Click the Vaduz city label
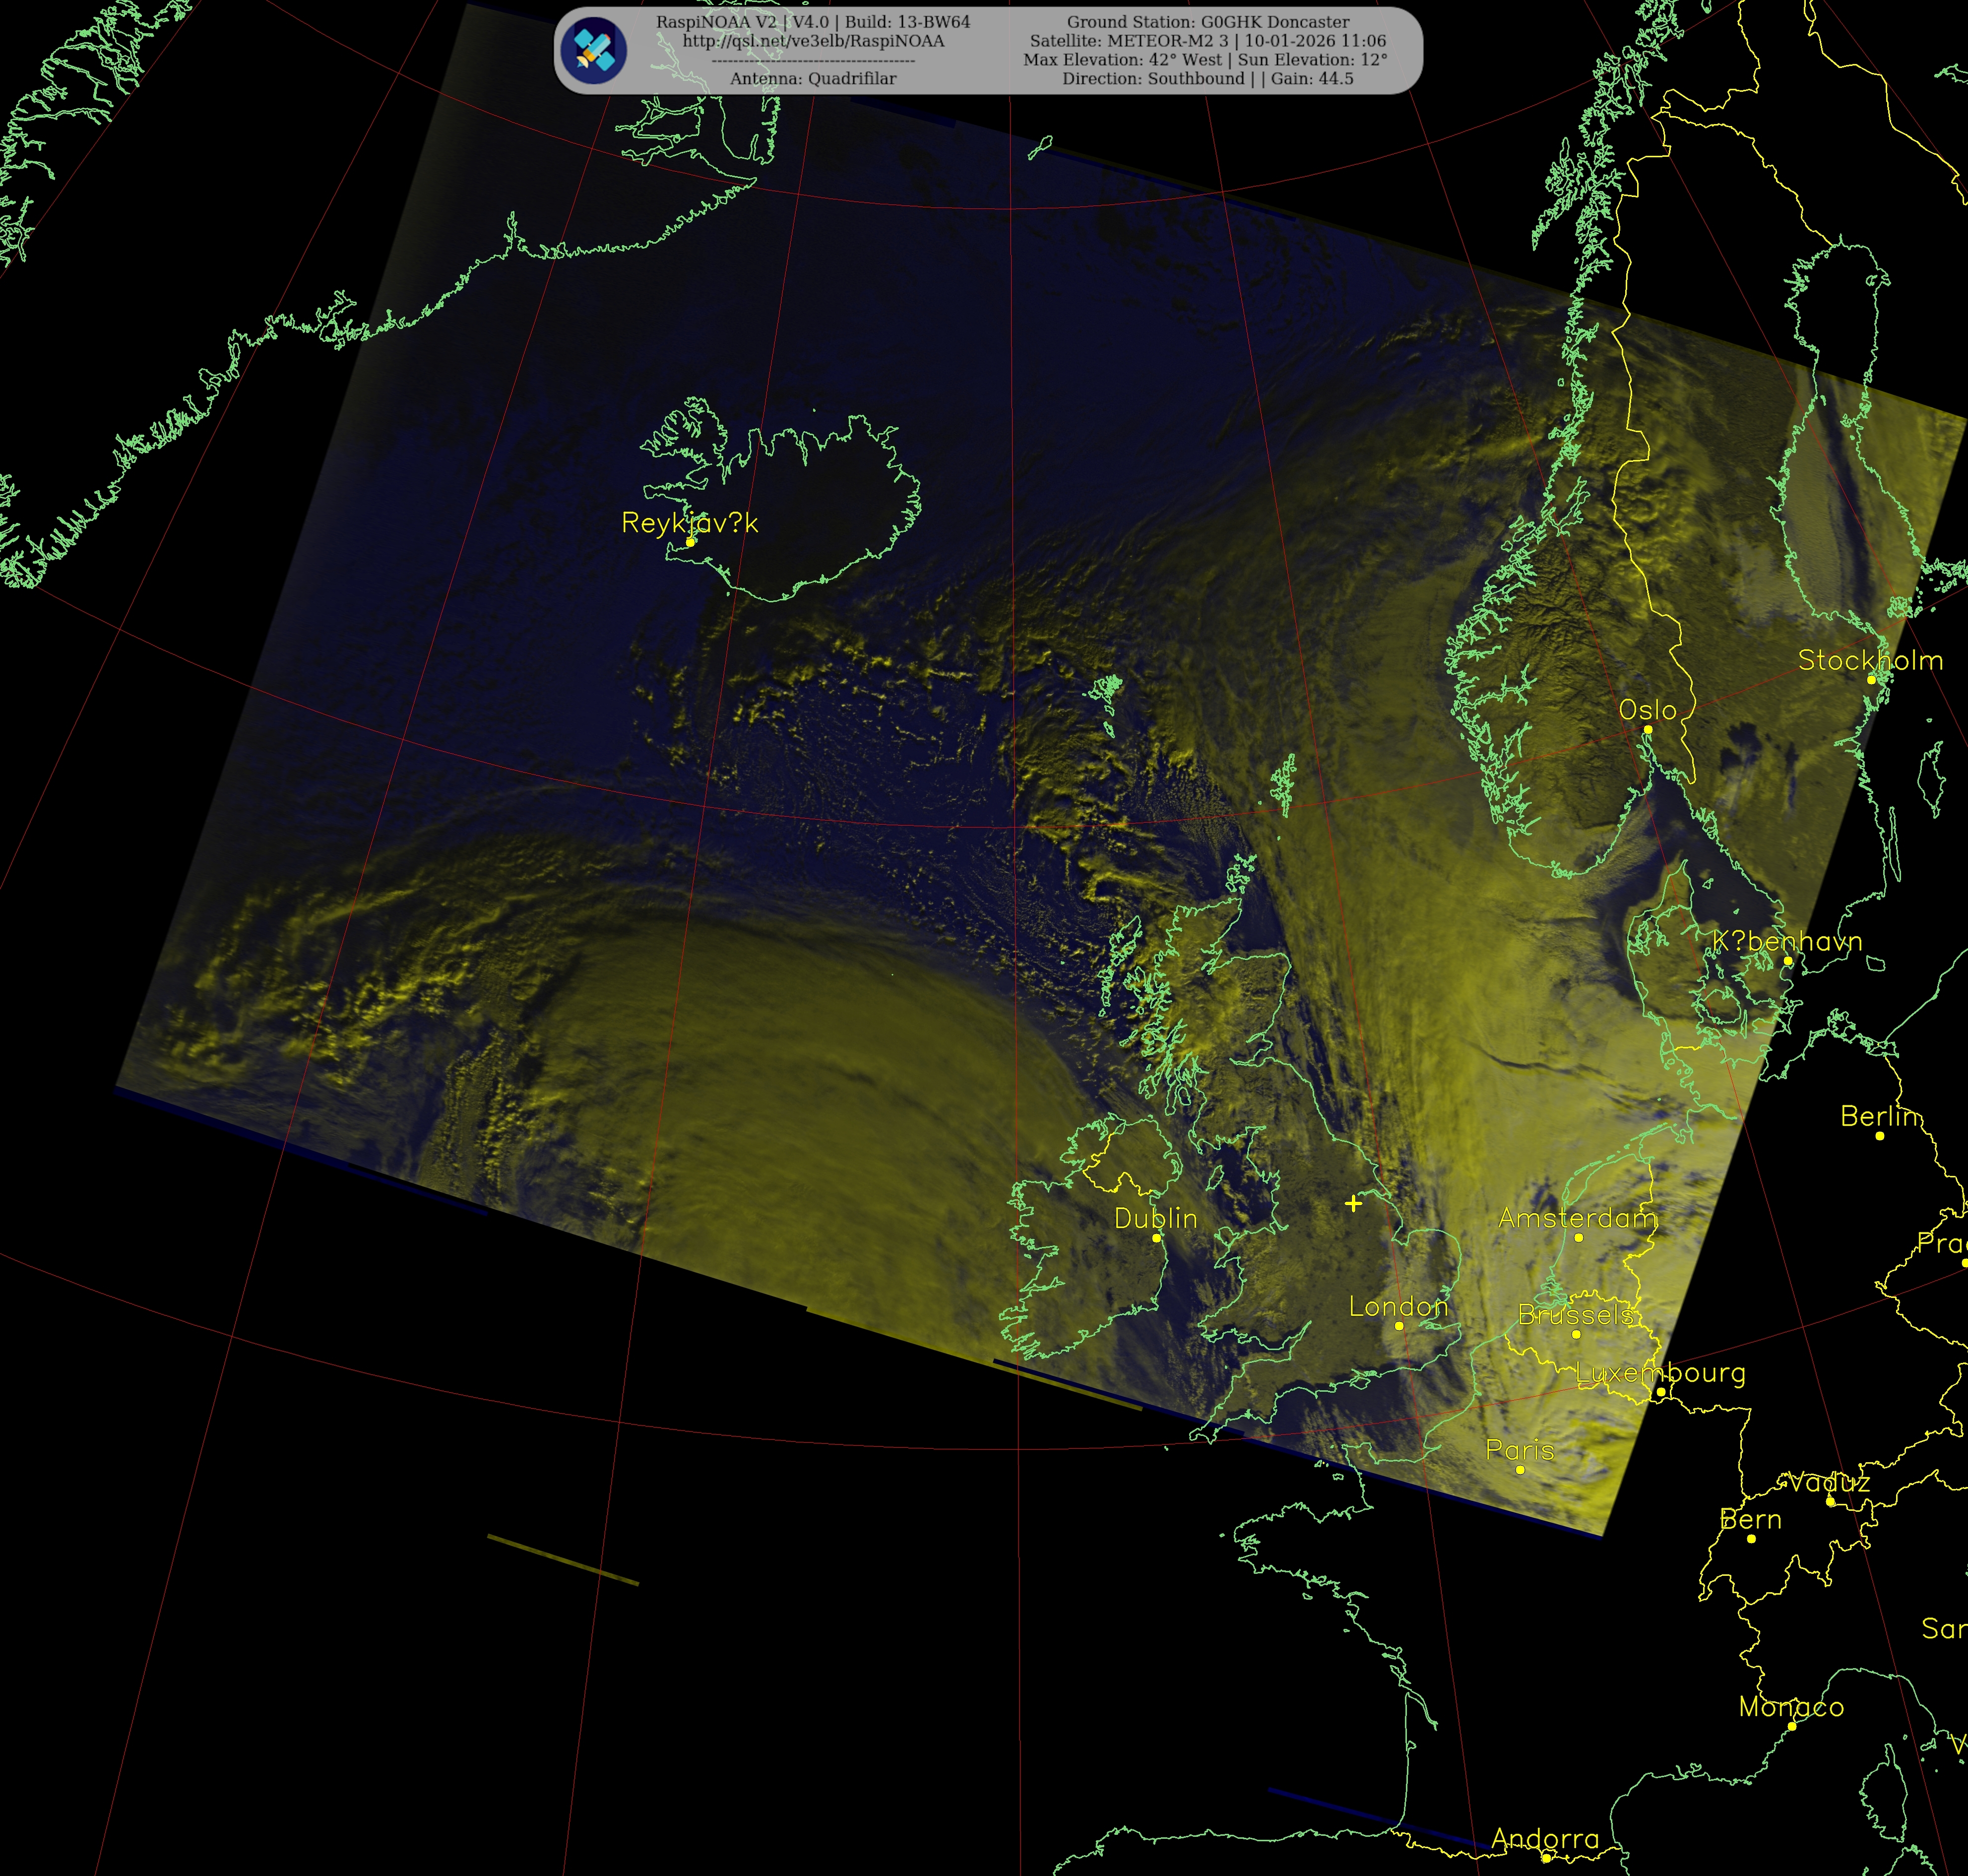Viewport: 1968px width, 1876px height. [x=1829, y=1482]
